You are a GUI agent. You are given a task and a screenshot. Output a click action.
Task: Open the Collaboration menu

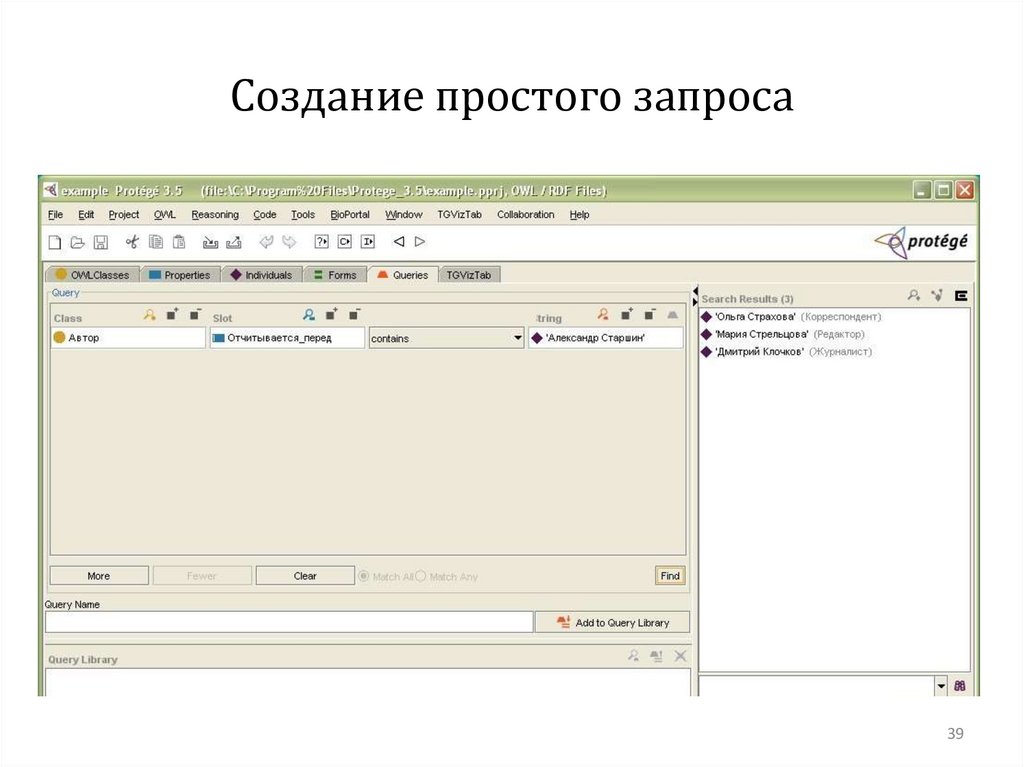coord(526,214)
